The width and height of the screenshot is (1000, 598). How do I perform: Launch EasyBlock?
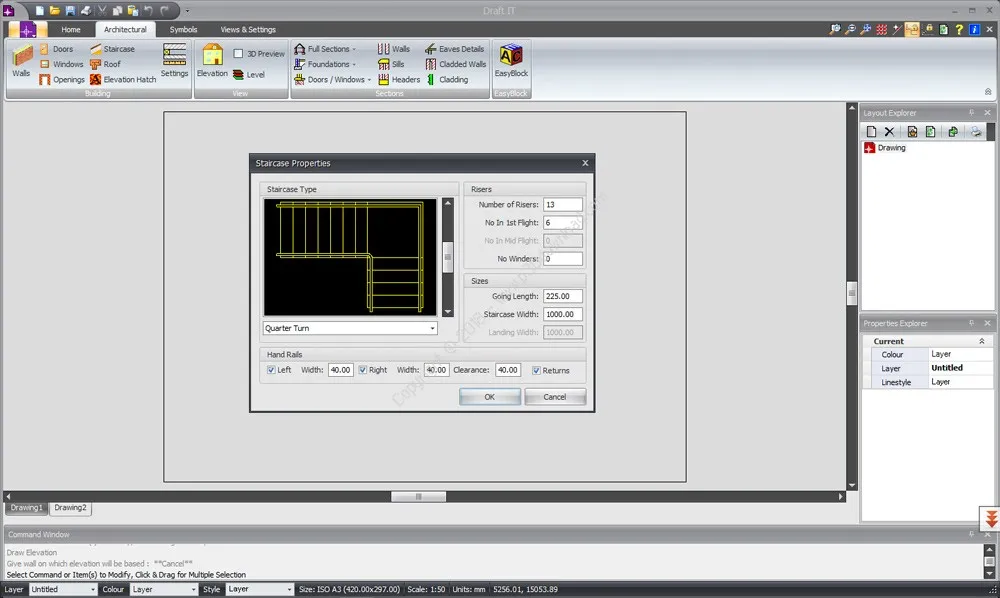511,61
